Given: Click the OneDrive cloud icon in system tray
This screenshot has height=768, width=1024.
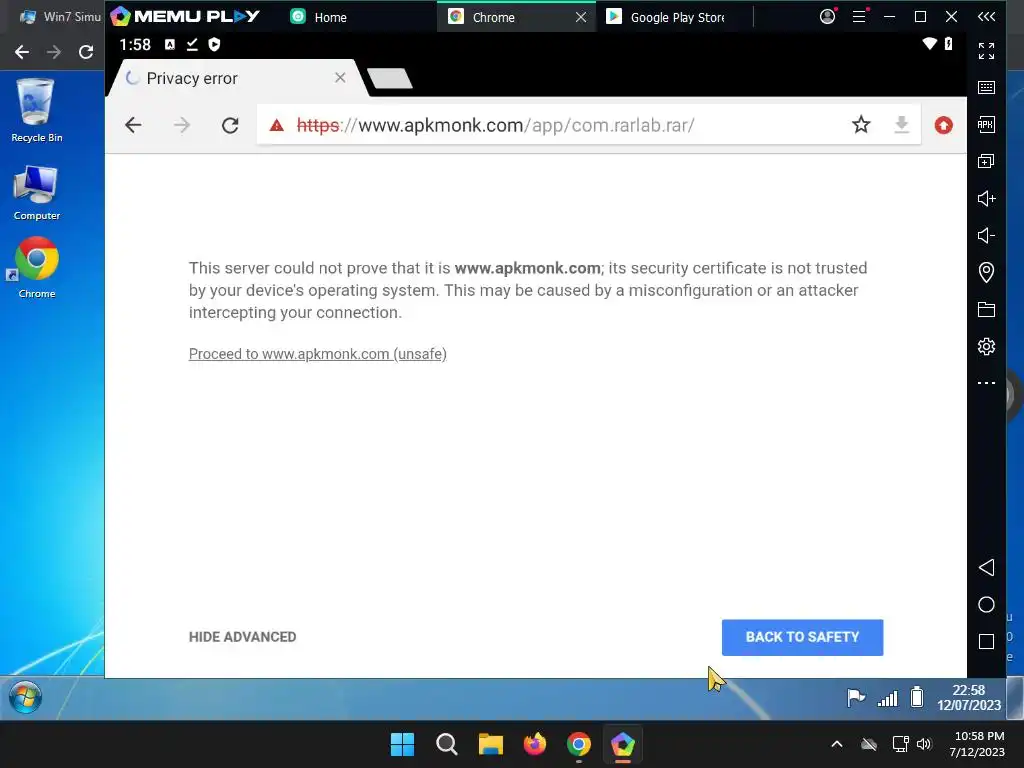Looking at the screenshot, I should tap(869, 744).
